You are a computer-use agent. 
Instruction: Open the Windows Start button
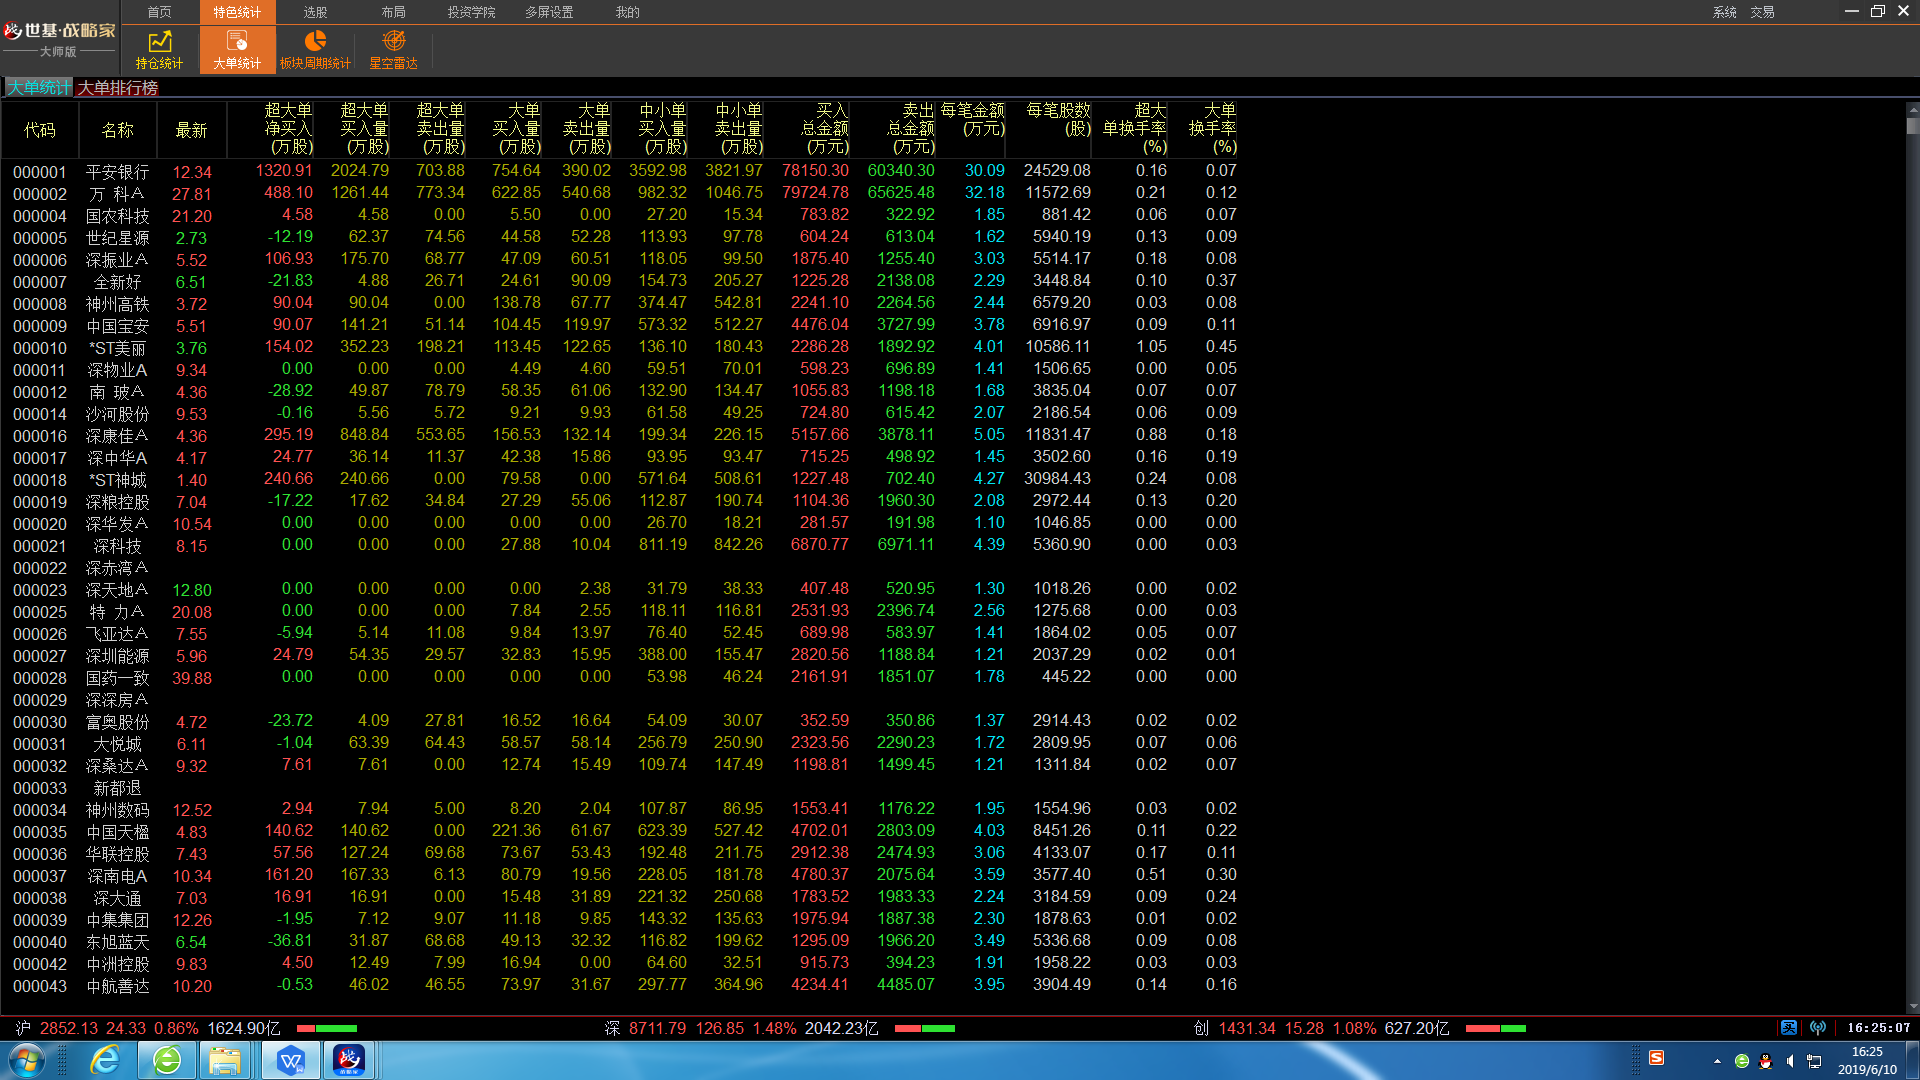click(x=26, y=1060)
